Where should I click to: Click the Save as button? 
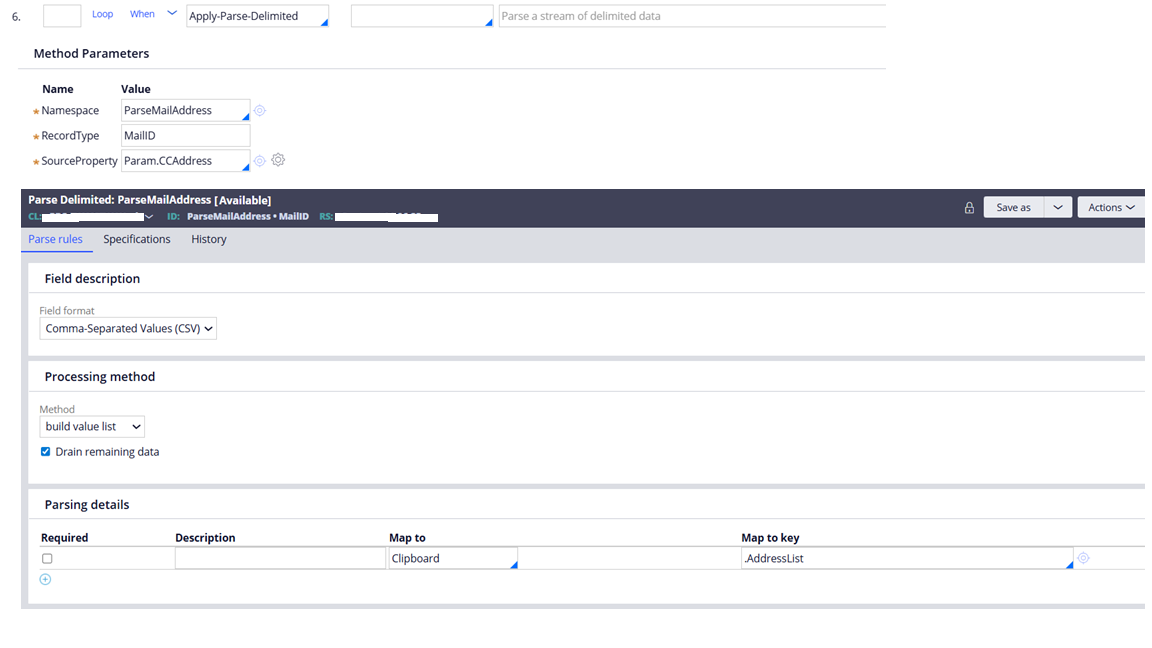point(1013,207)
